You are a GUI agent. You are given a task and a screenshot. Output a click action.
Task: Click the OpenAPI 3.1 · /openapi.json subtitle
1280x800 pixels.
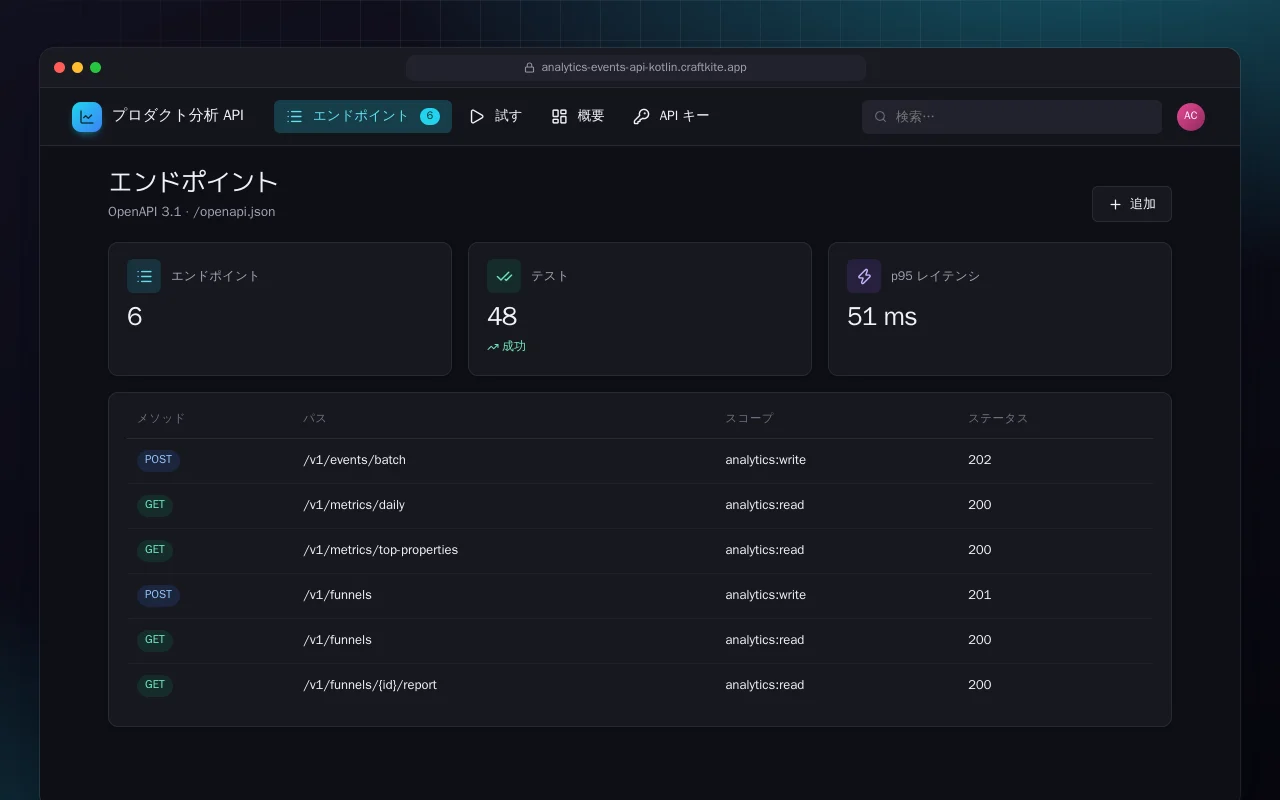pyautogui.click(x=192, y=212)
